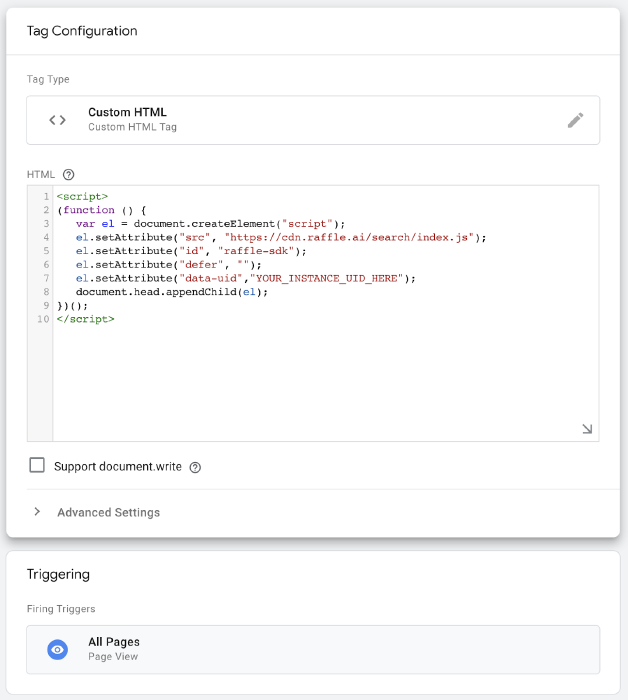Open the All Pages firing trigger

(x=313, y=650)
